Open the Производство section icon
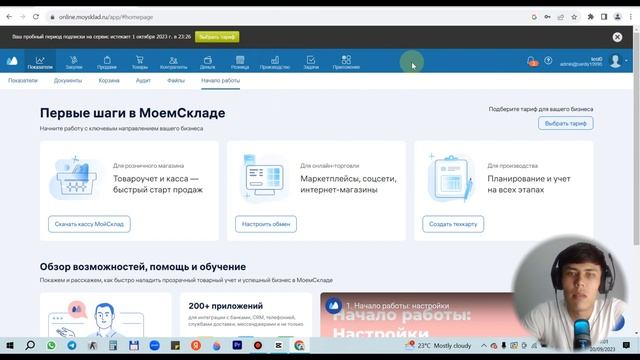Viewport: 640px width, 360px height. click(275, 62)
